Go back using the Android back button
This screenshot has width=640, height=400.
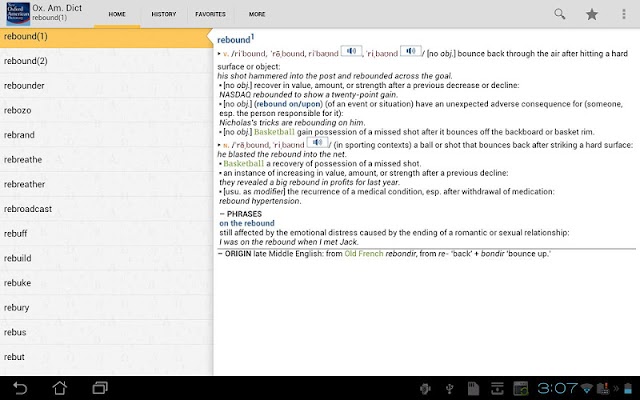point(20,388)
